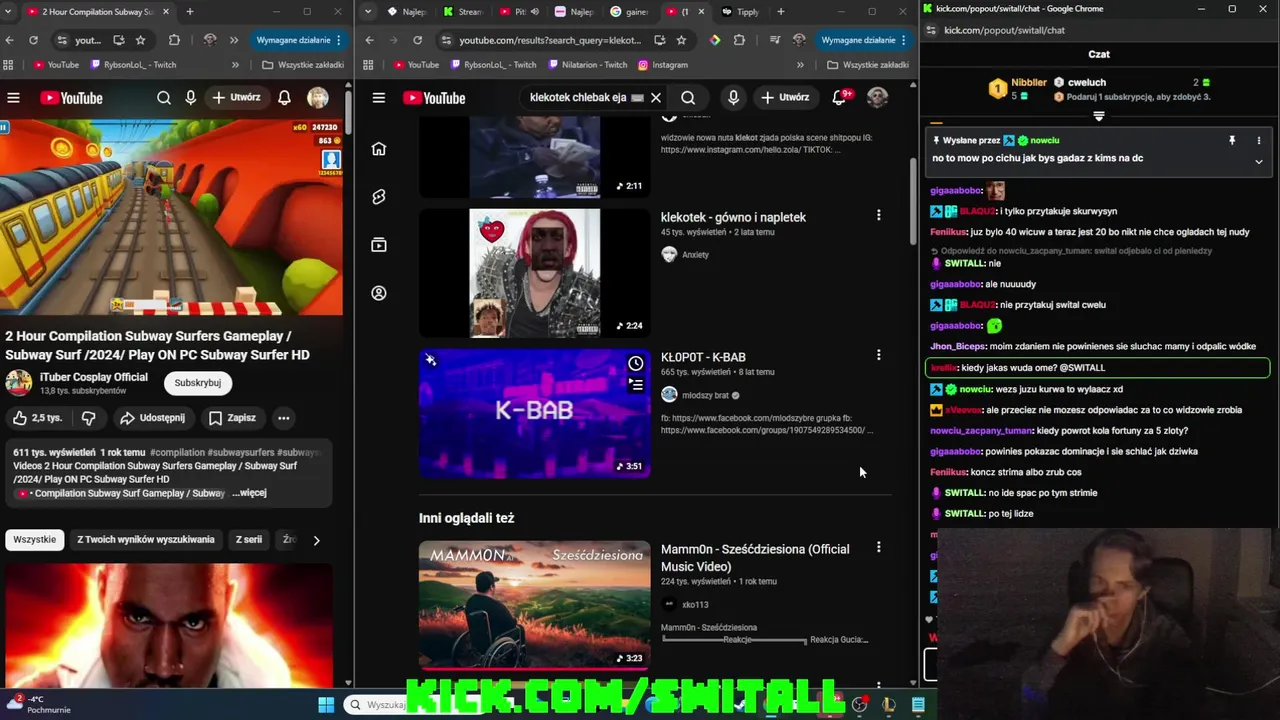Collapse the Kick chat leaderboard with the arrow icon
The width and height of the screenshot is (1280, 720).
1099,117
